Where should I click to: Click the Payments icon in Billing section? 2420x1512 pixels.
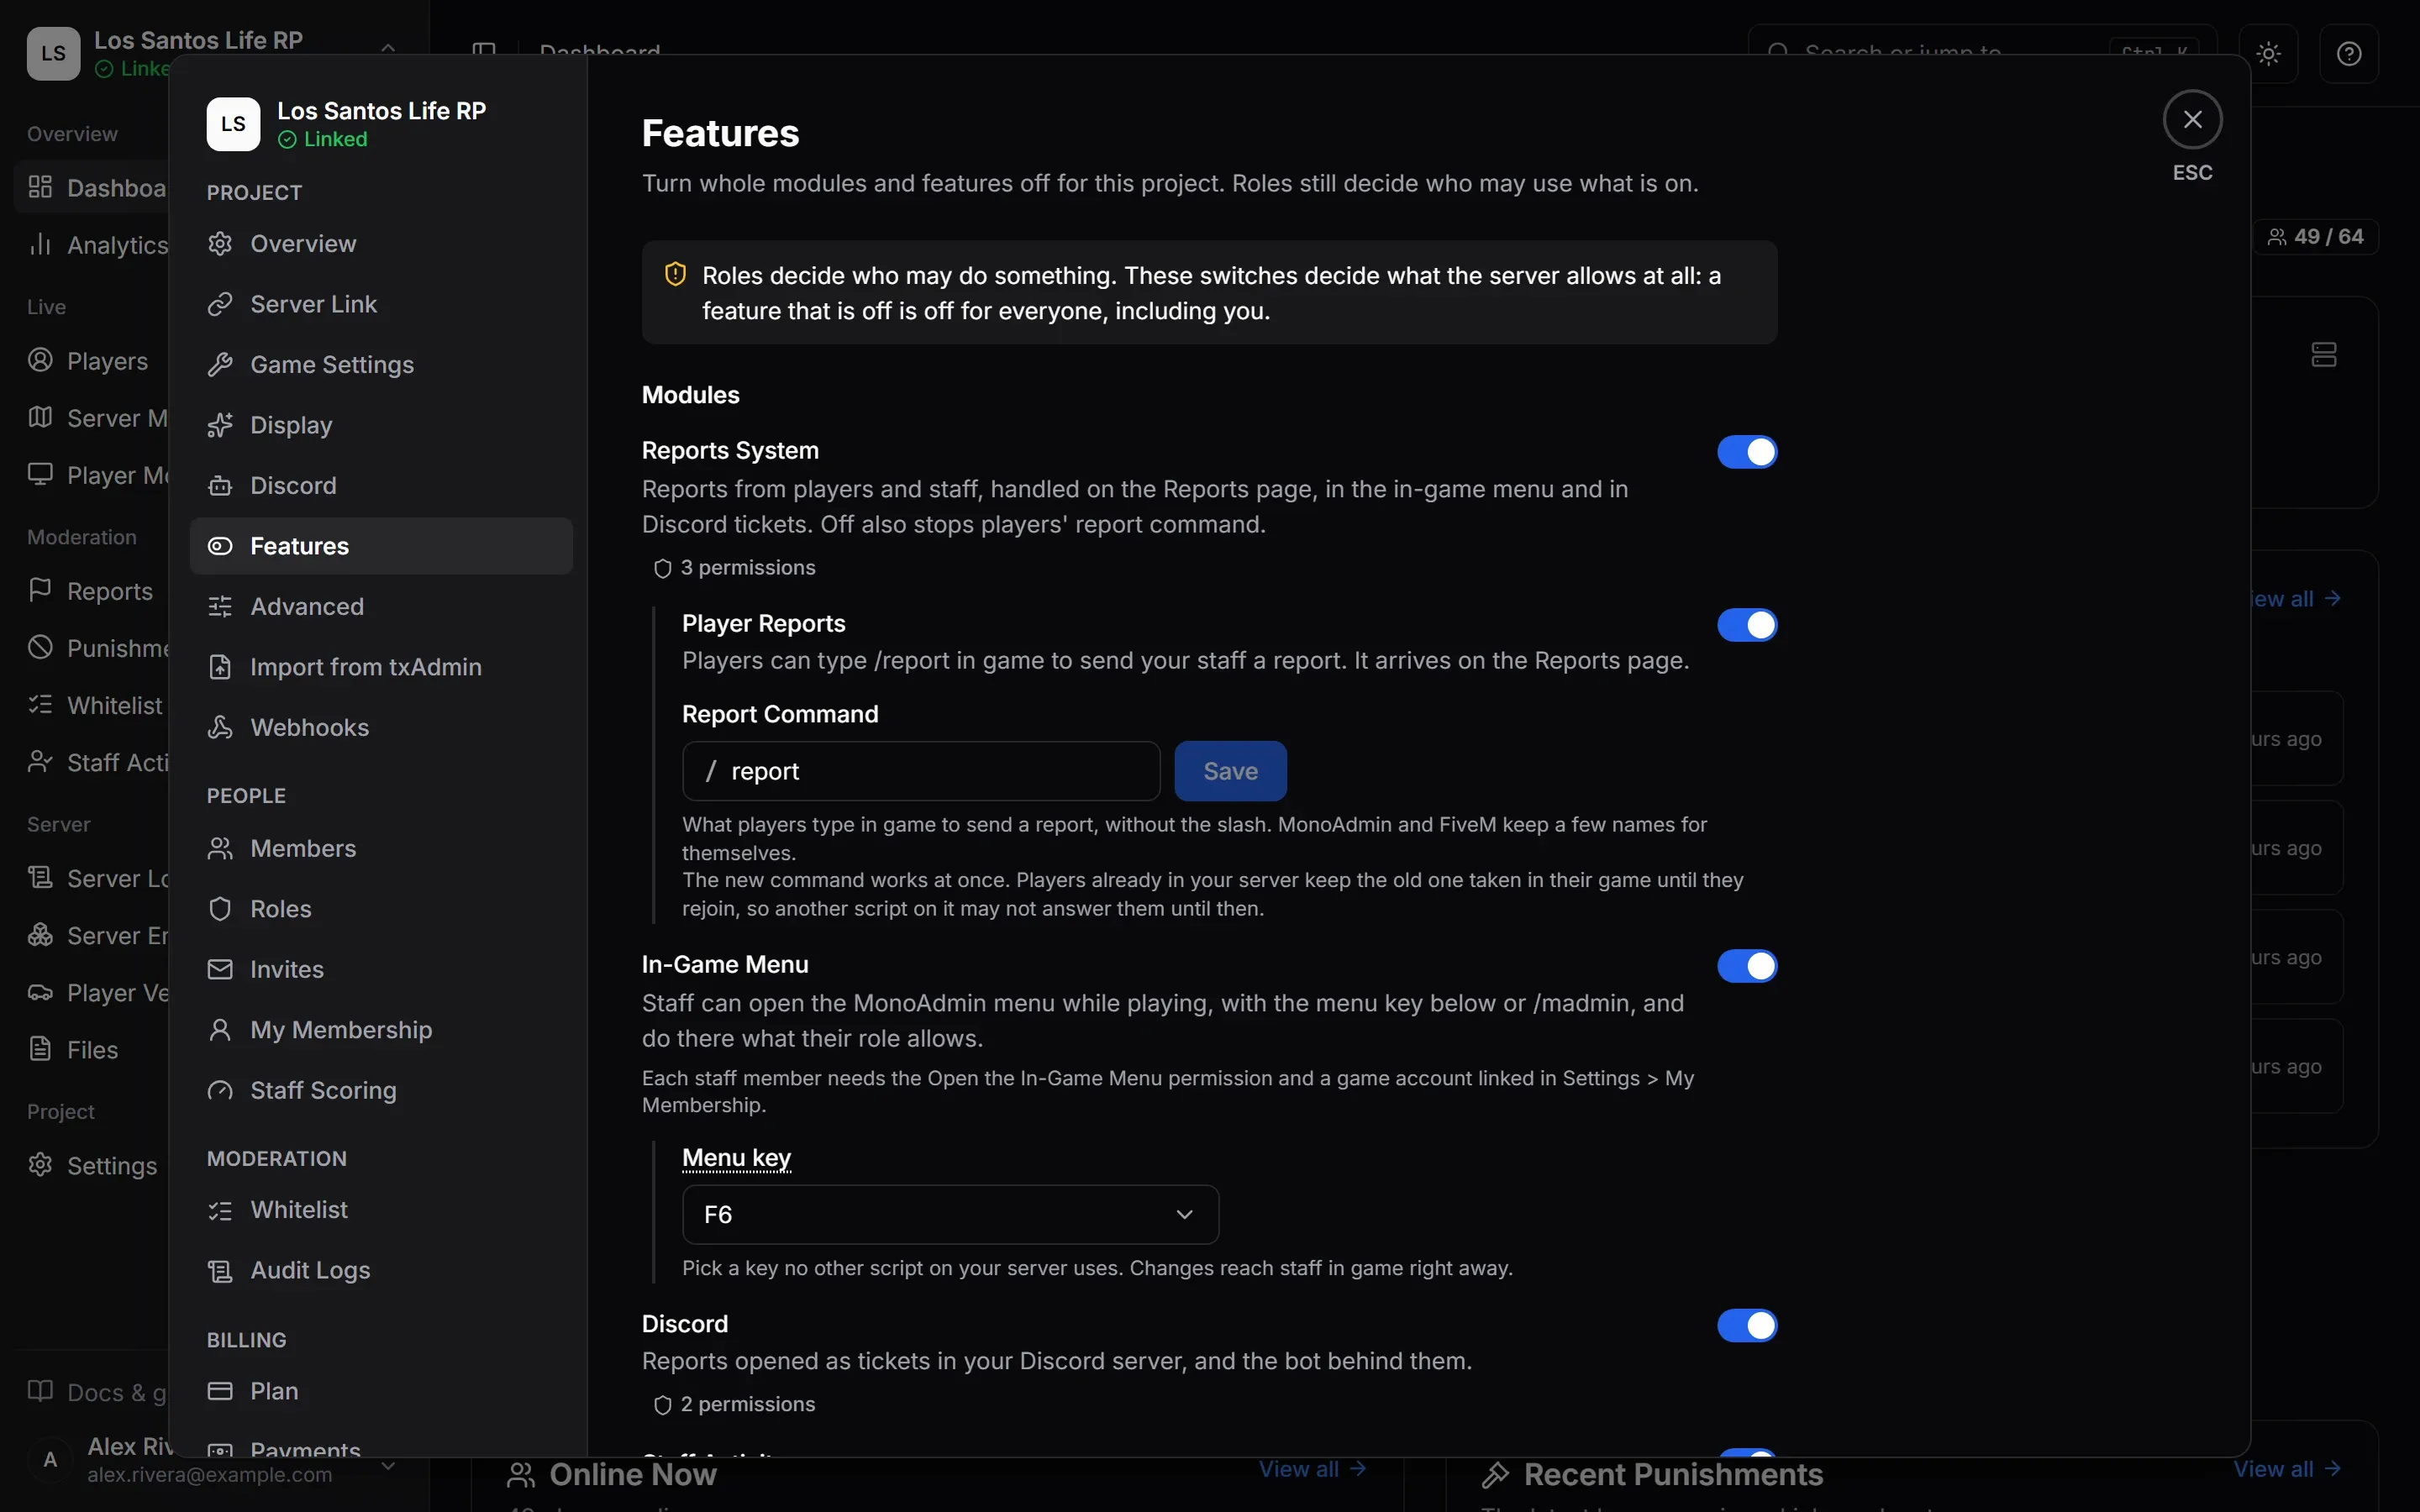tap(220, 1449)
